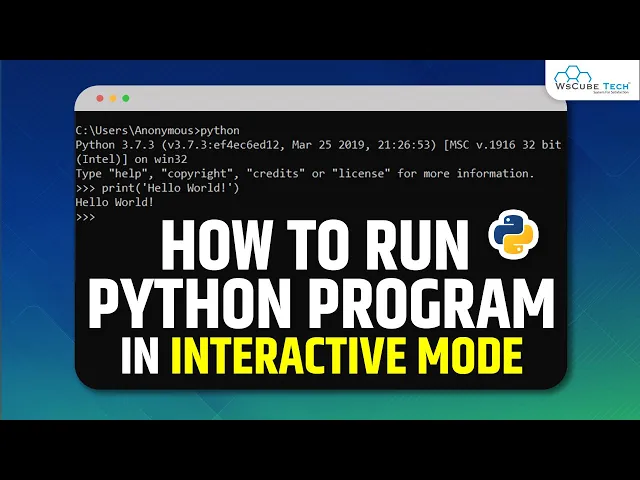Click the yellow 'INTERACTIVE MODE' text

(347, 356)
